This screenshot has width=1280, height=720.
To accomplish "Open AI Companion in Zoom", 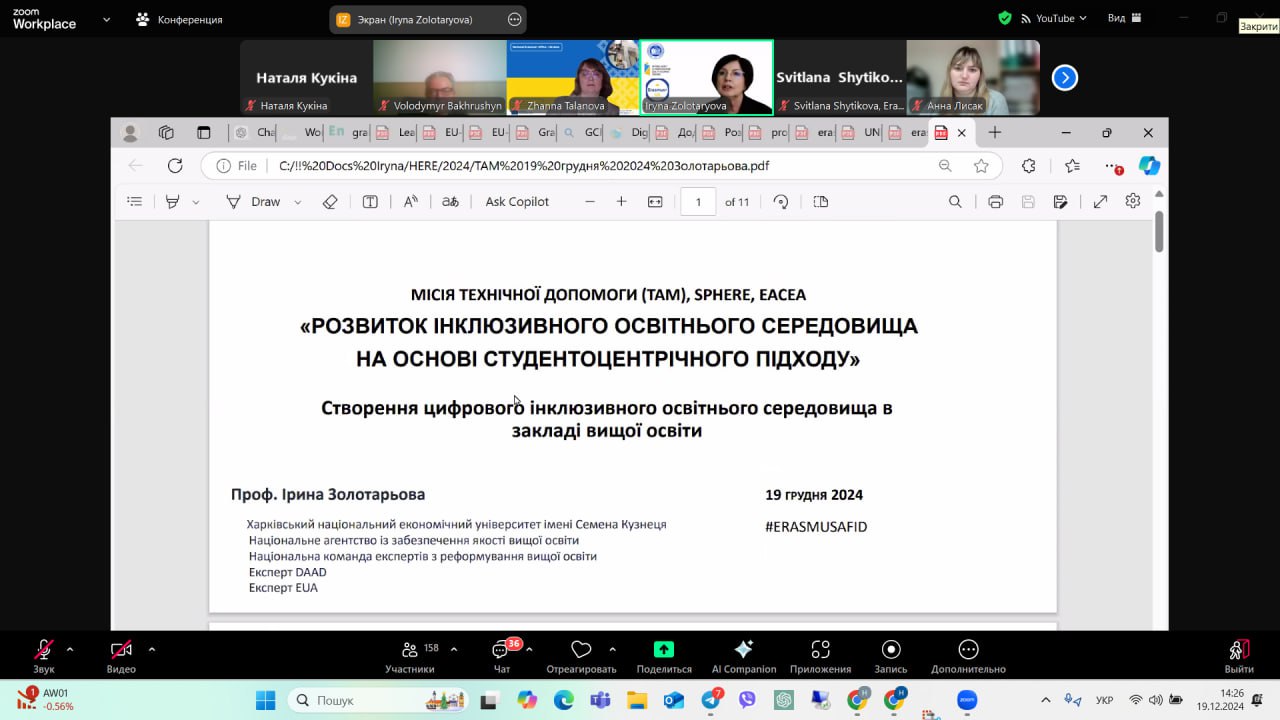I will pyautogui.click(x=744, y=656).
